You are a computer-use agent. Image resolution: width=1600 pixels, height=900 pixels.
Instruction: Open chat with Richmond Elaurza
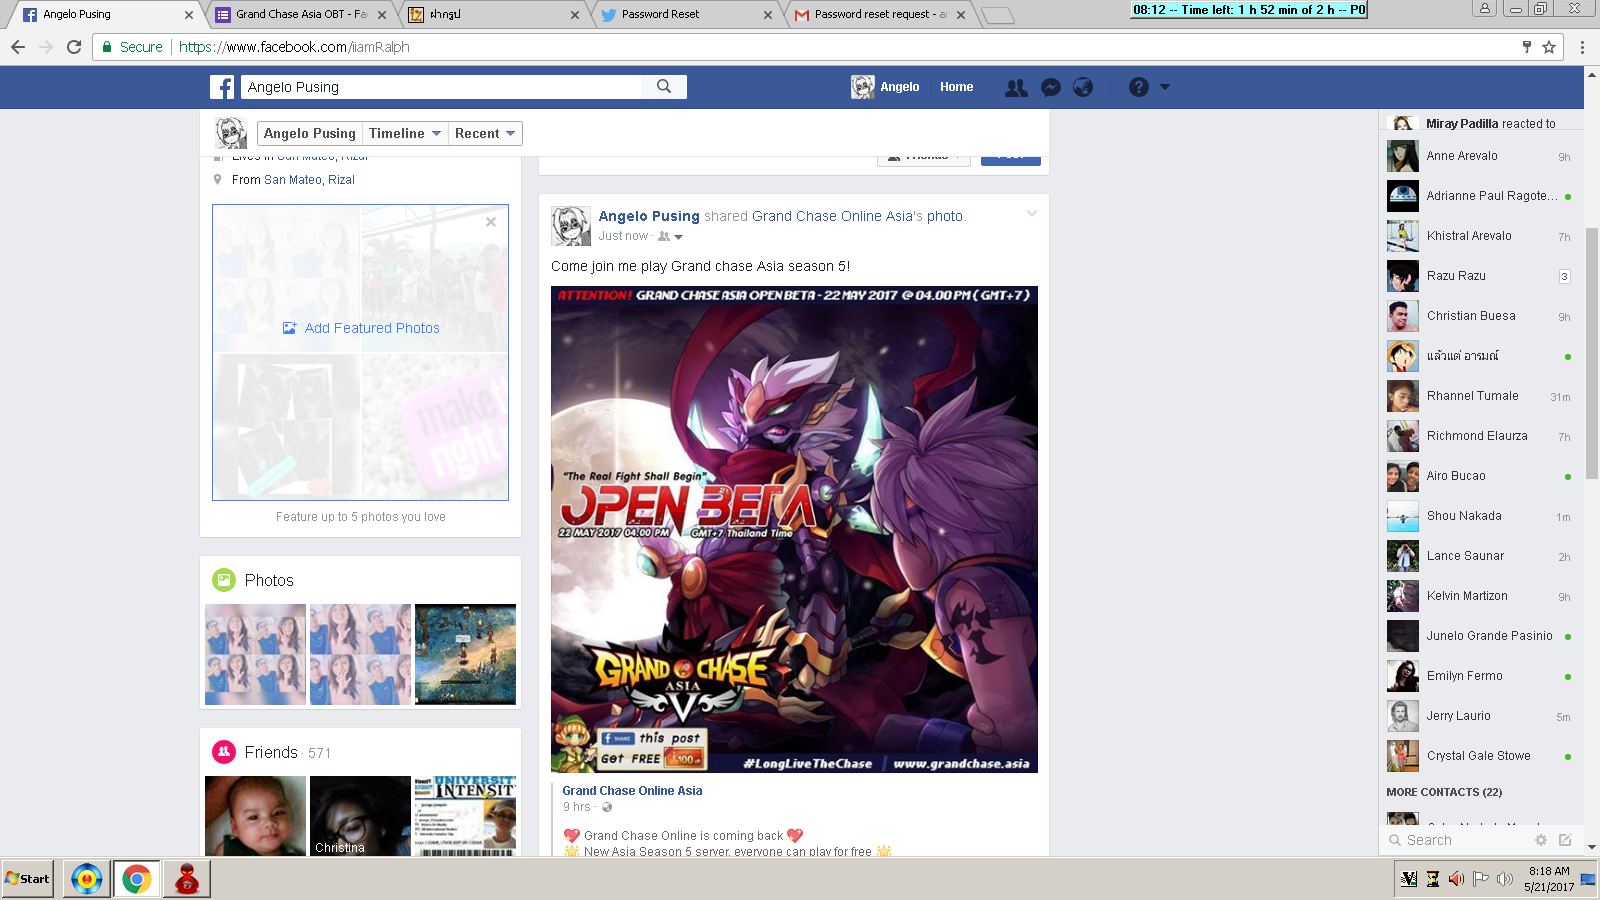tap(1480, 436)
